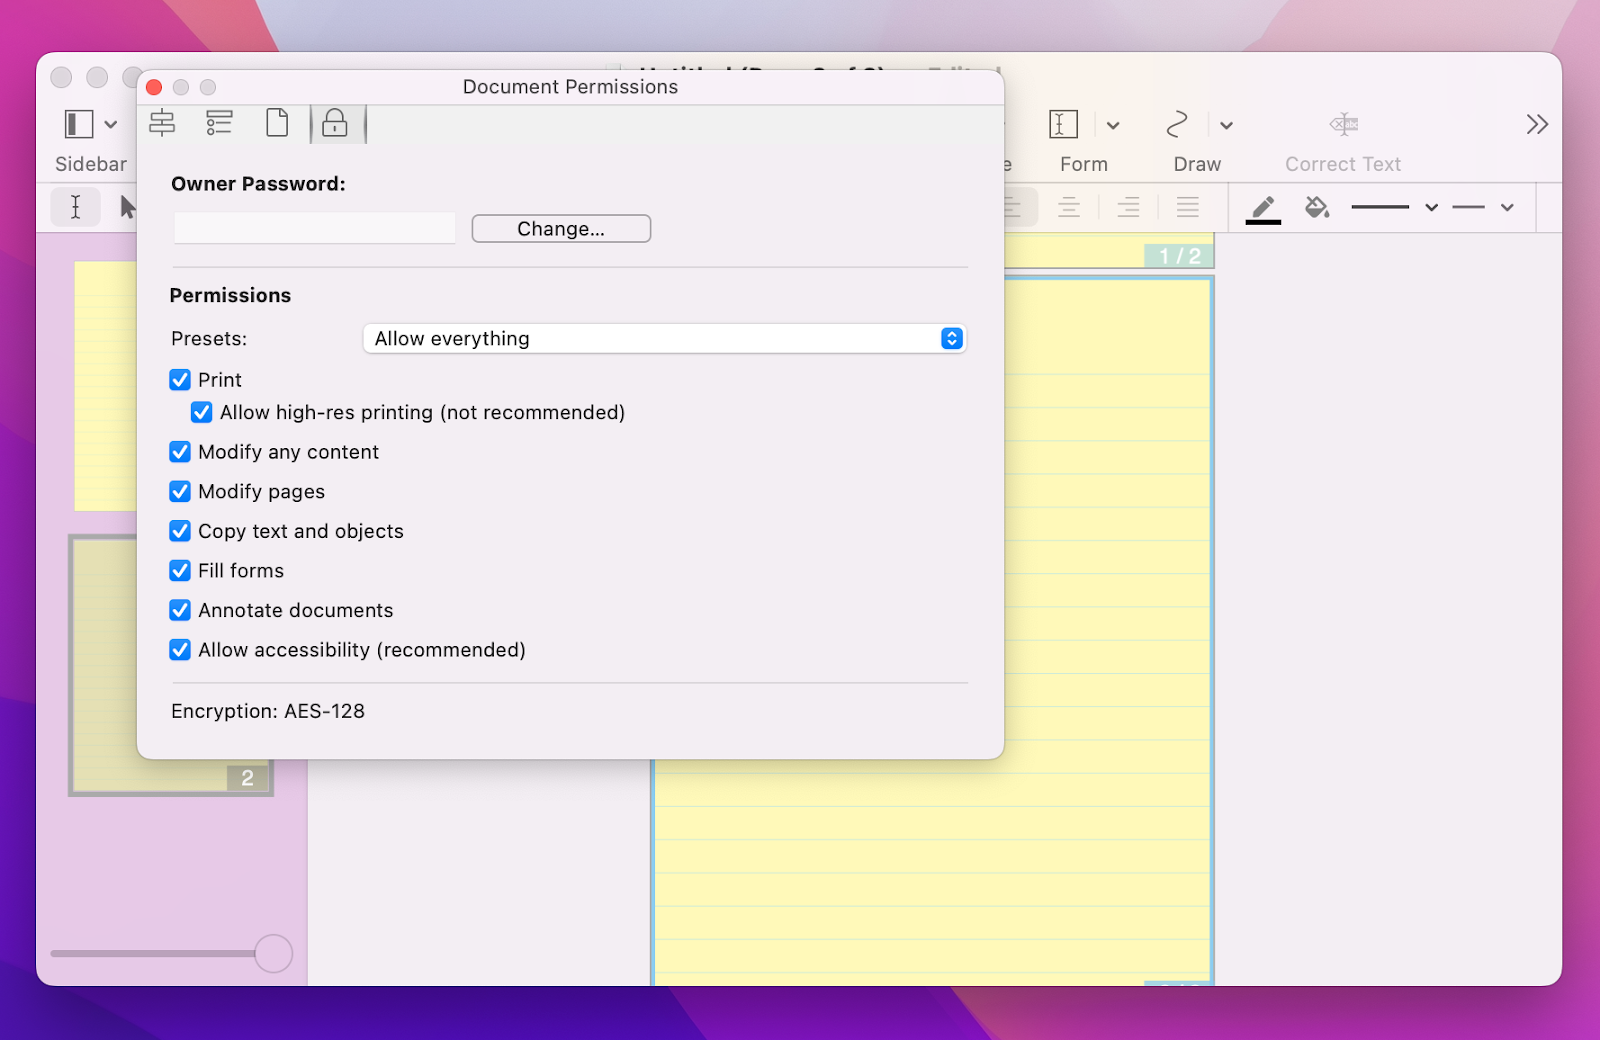Click the Change password button

coord(561,228)
